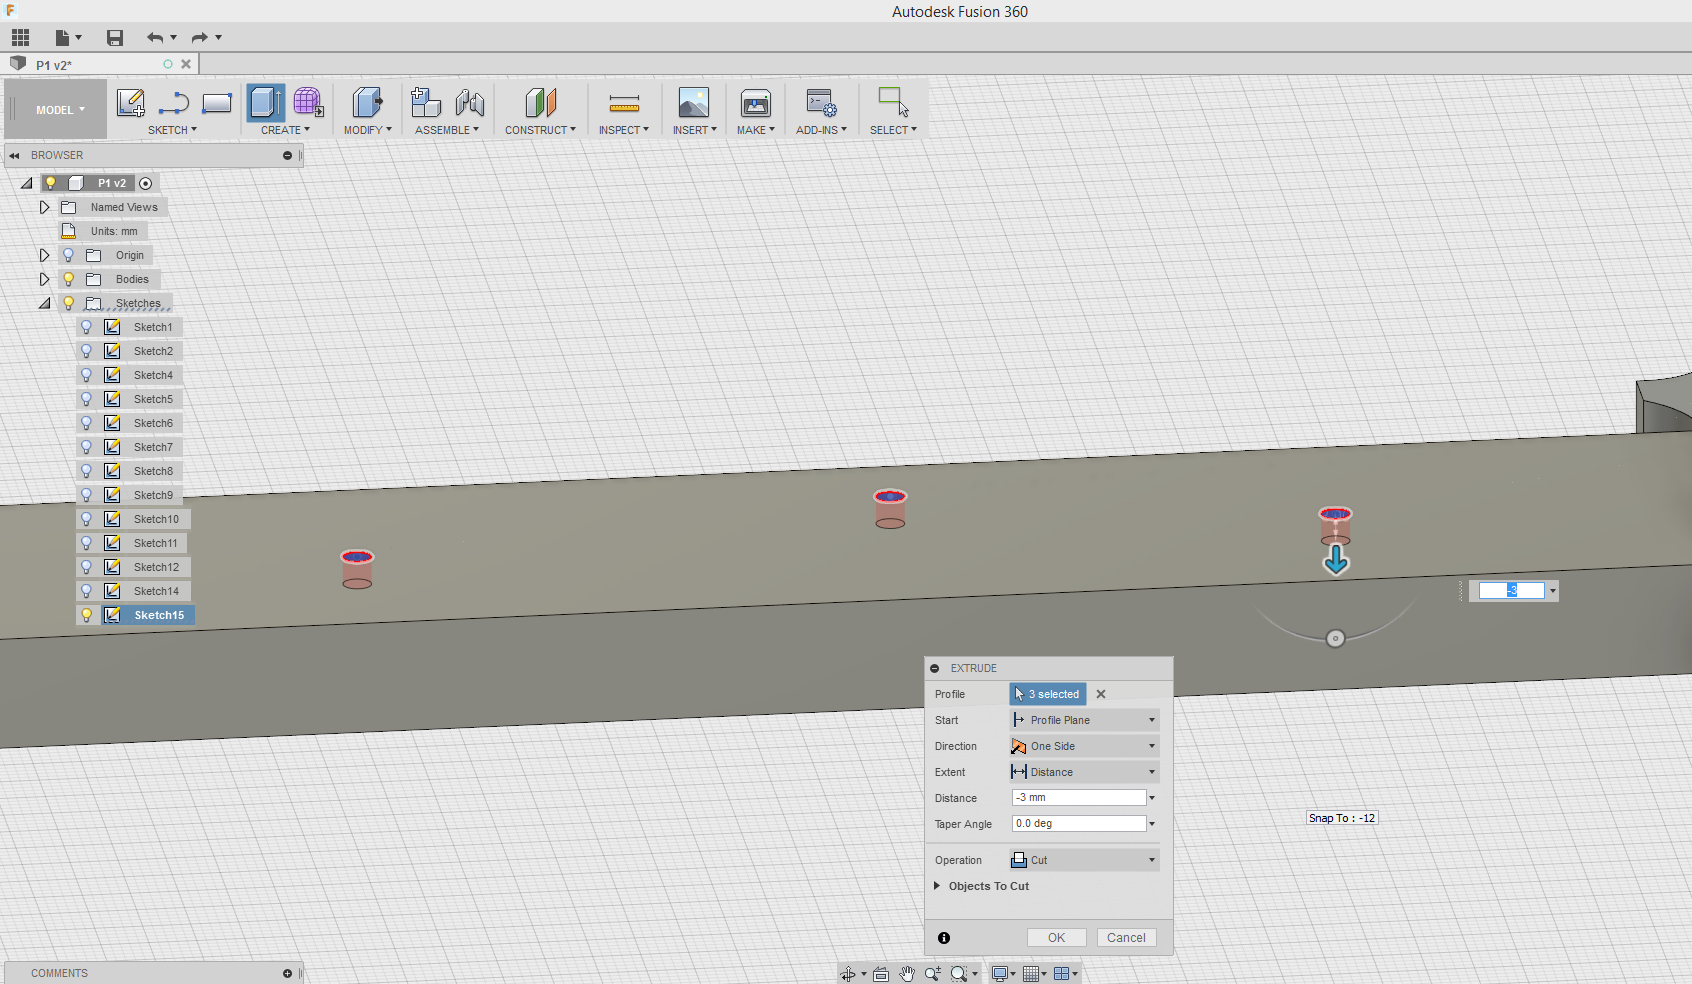
Task: Open the Start Profile Plane dropdown
Action: tap(1084, 720)
